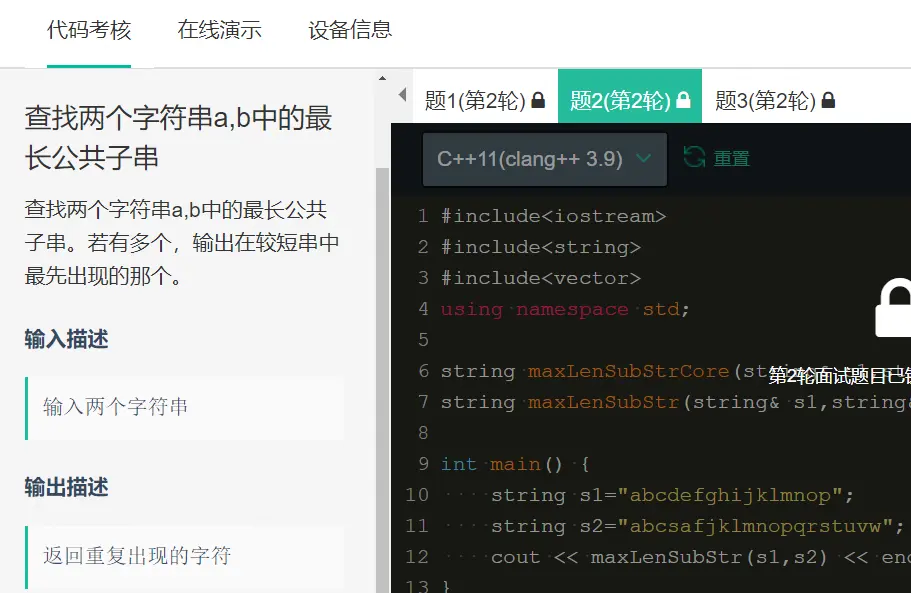Viewport: 911px width, 593px height.
Task: Click the 重置 reset button
Action: [x=731, y=159]
